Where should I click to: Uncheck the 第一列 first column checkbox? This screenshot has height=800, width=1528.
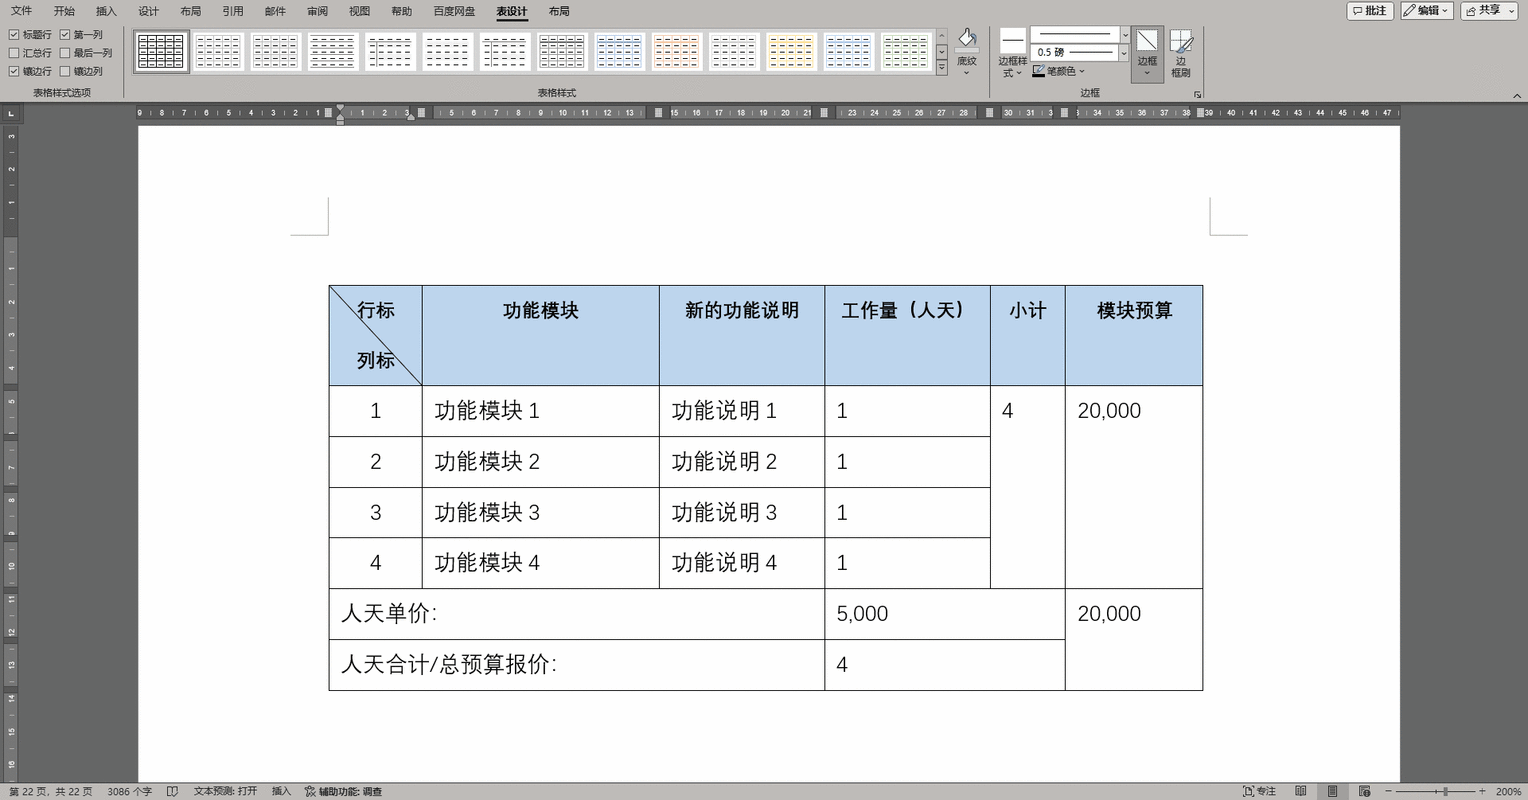click(65, 34)
